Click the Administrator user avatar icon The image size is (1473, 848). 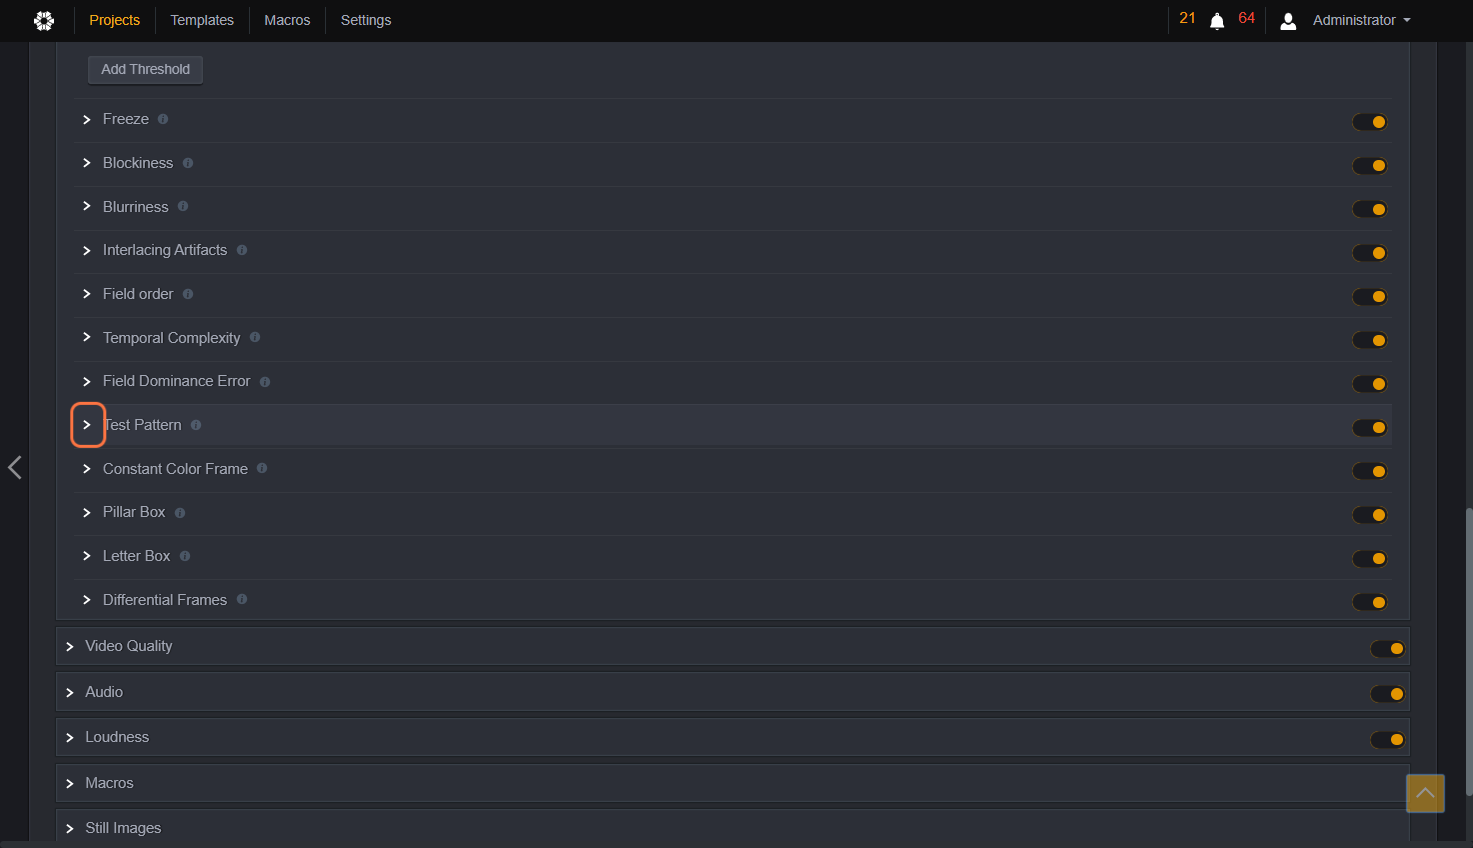[1288, 21]
